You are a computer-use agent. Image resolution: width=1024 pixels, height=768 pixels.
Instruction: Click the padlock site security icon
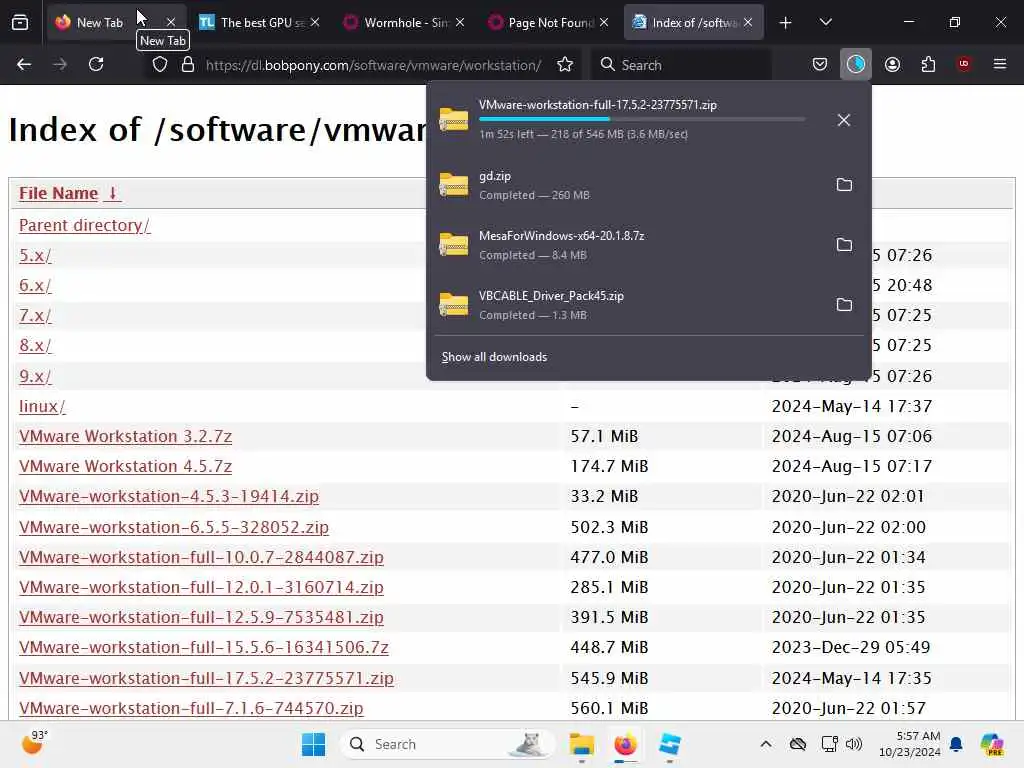click(188, 65)
